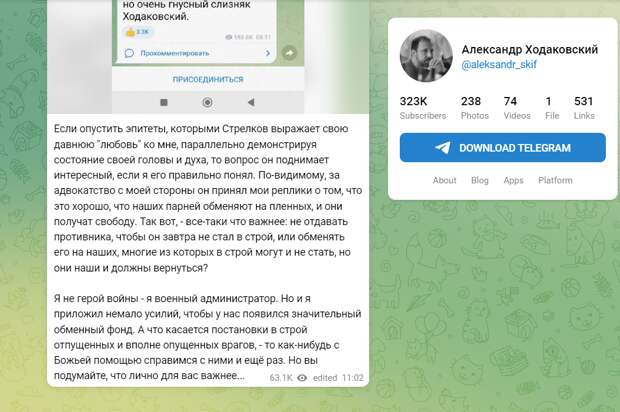The width and height of the screenshot is (620, 412).
Task: Click ПРИСОЕДИНИТЬСЯ join button
Action: (208, 79)
